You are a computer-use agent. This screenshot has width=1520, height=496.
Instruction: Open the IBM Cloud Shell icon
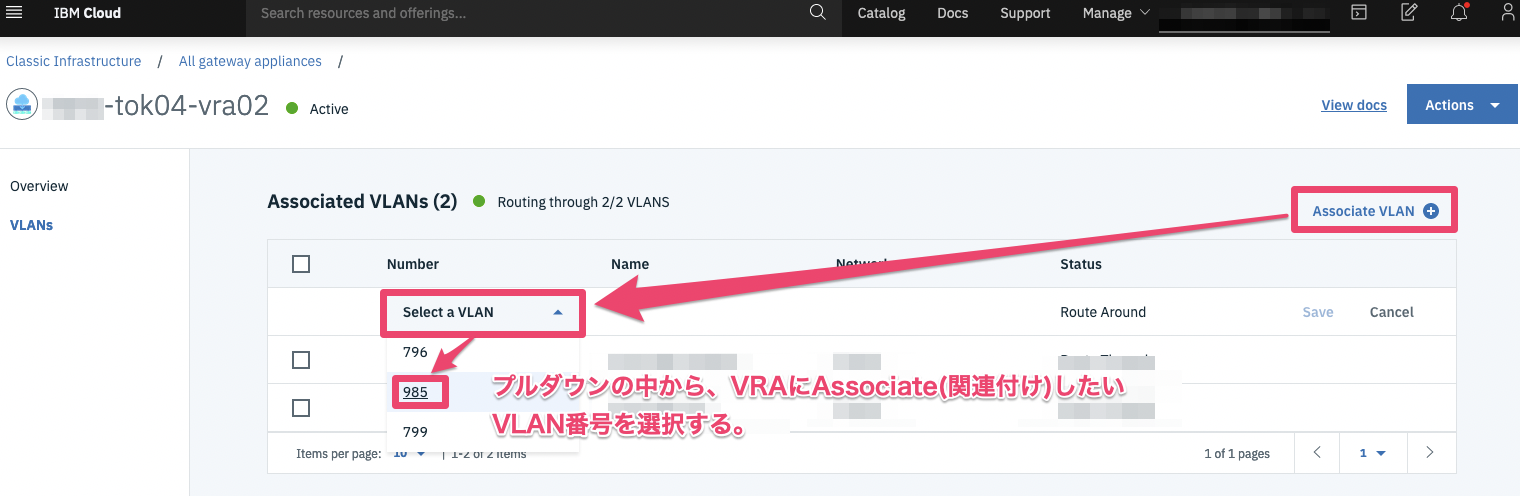[x=1359, y=13]
